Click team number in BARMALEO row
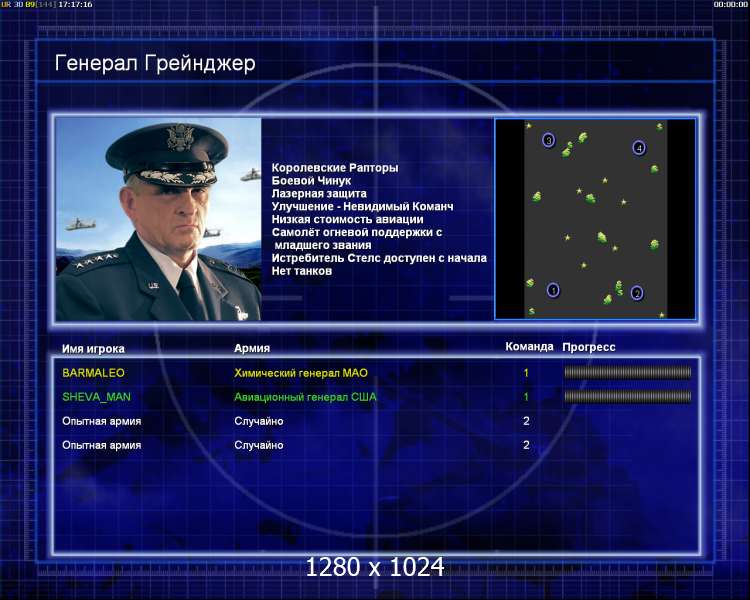The width and height of the screenshot is (750, 600). pyautogui.click(x=526, y=373)
